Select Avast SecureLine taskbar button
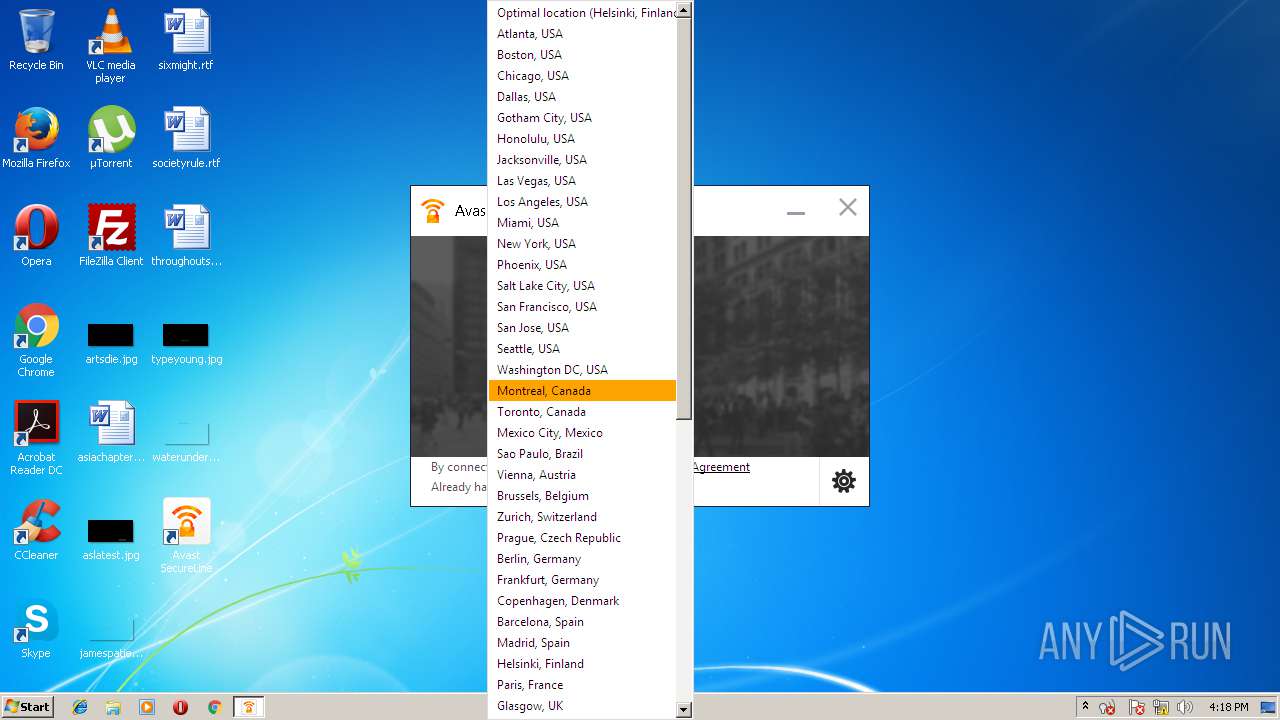 tap(249, 707)
